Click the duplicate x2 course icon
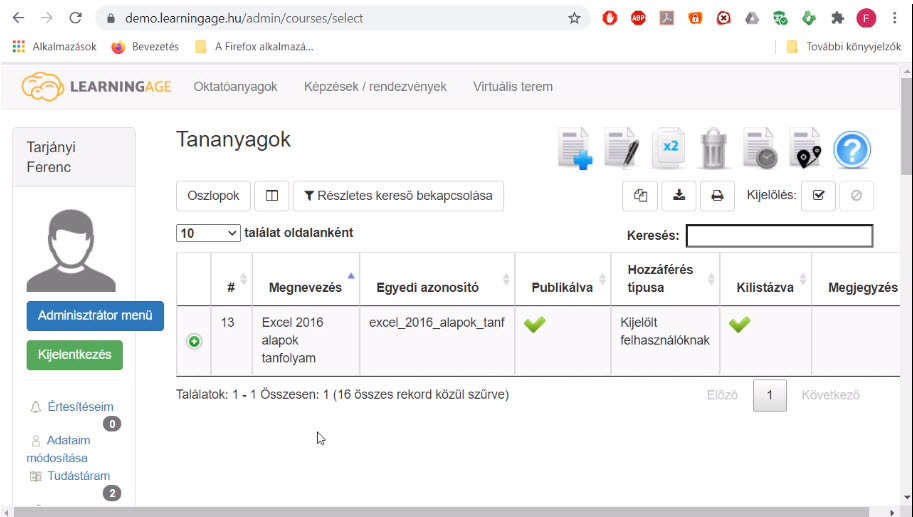 tap(668, 149)
